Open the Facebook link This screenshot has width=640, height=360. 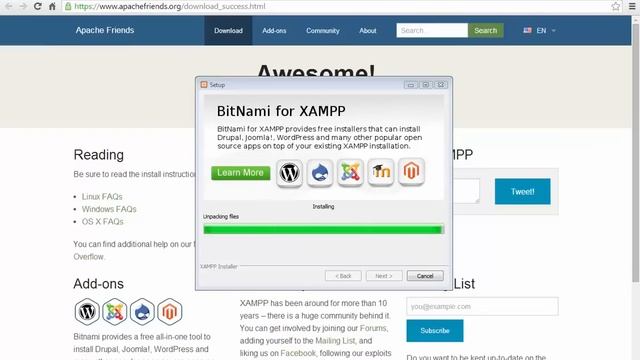point(298,353)
